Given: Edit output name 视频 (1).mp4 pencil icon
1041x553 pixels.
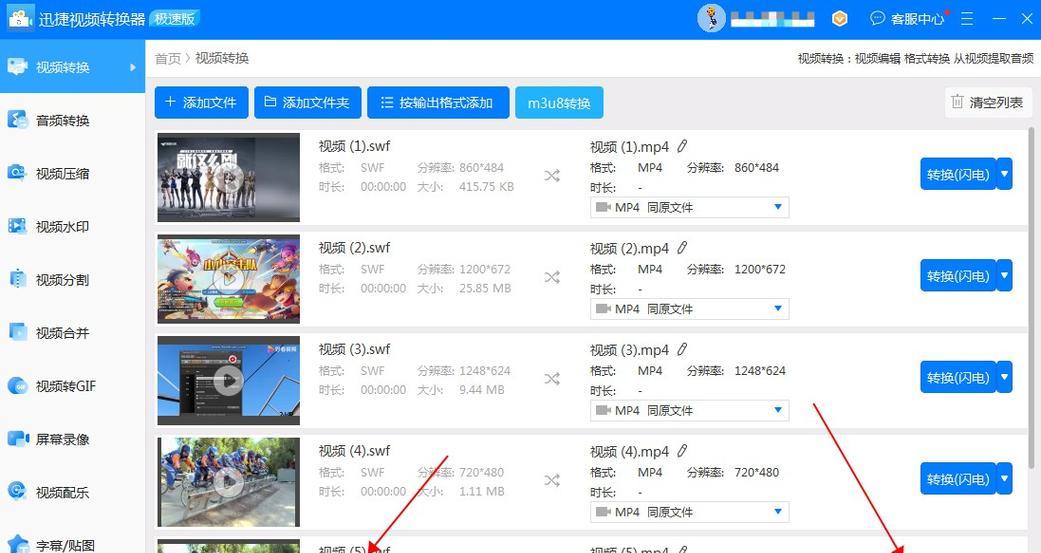Looking at the screenshot, I should click(682, 146).
